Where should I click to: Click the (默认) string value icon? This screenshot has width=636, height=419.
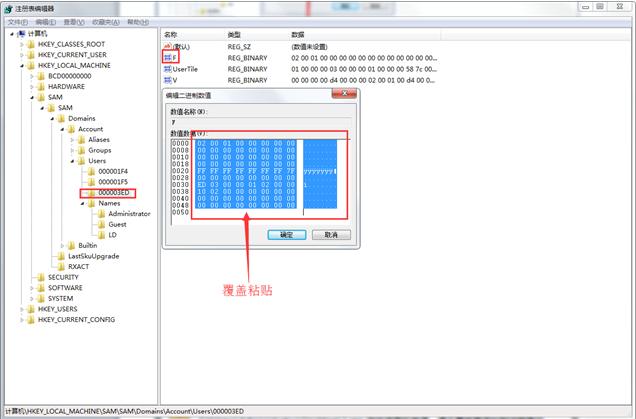coord(168,47)
